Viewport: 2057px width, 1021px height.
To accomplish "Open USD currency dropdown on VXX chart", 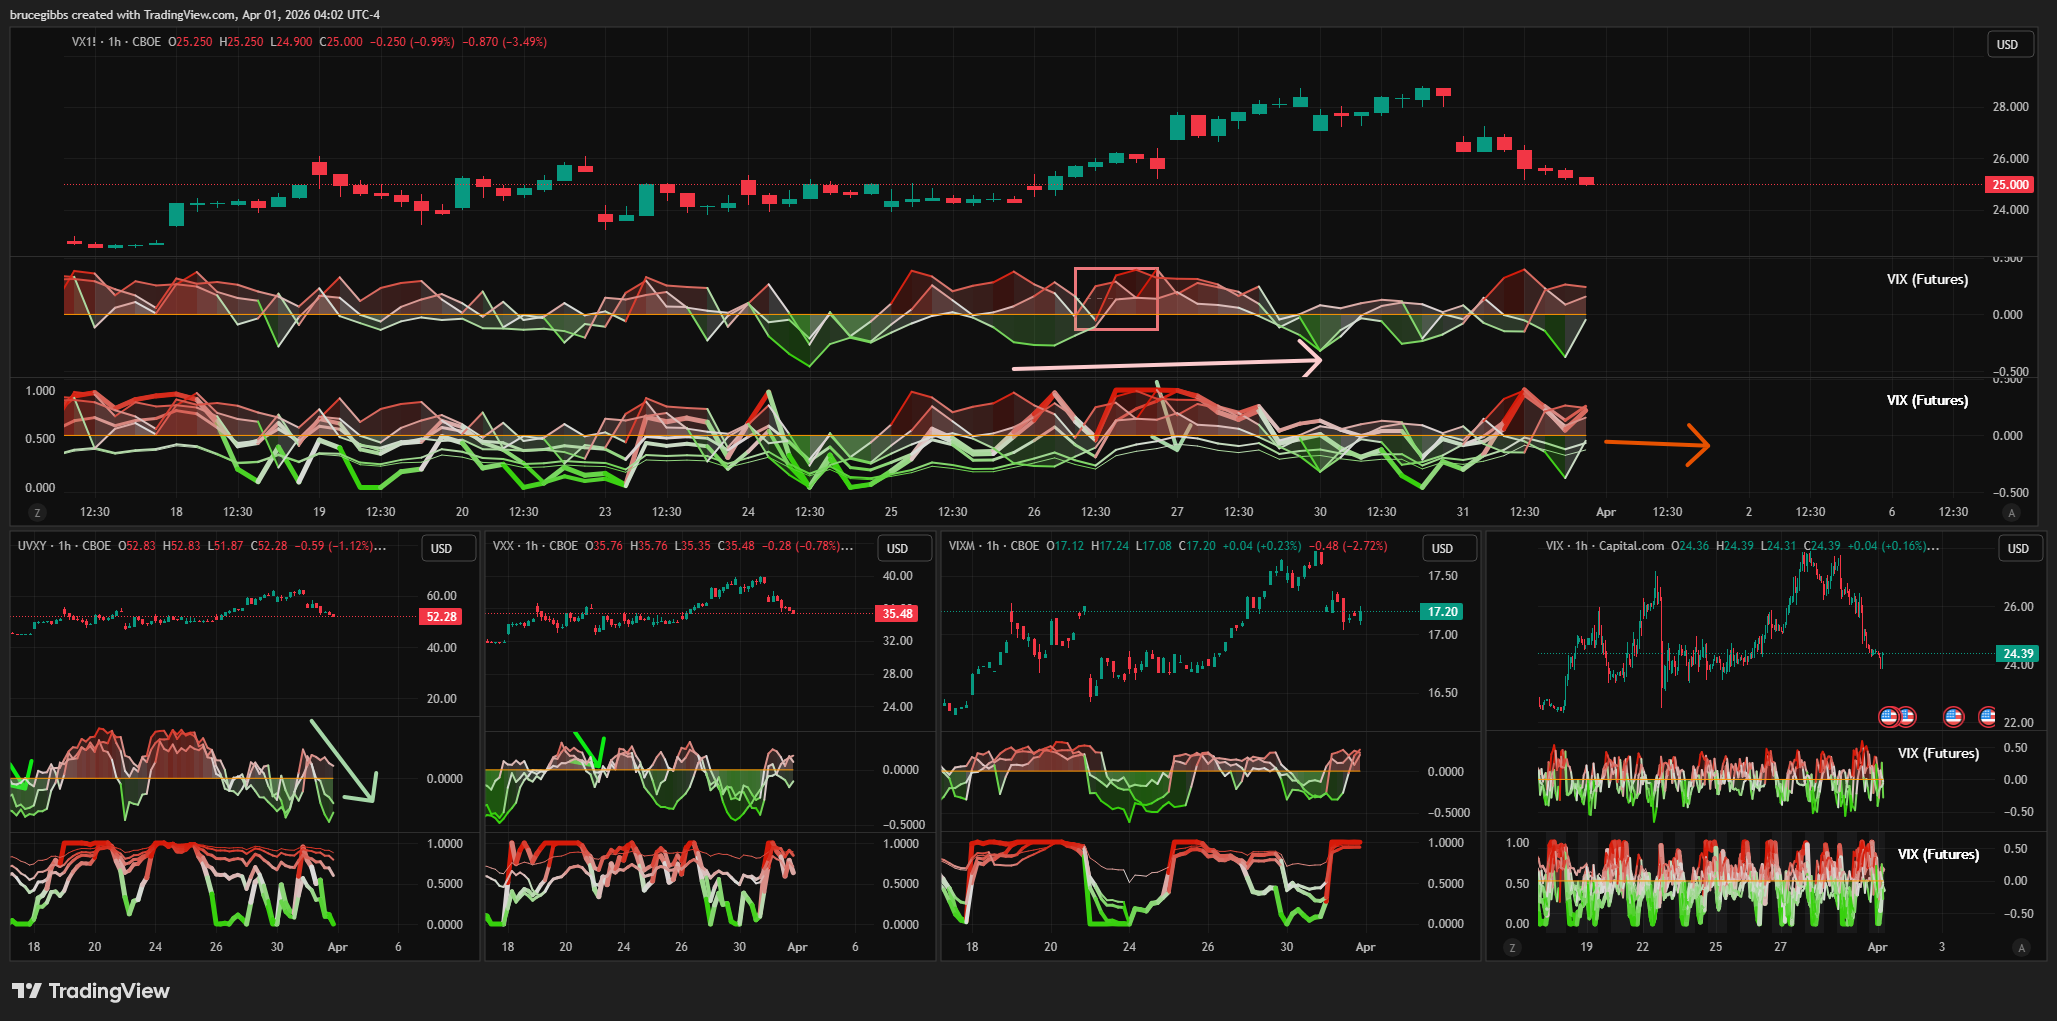I will [x=897, y=549].
